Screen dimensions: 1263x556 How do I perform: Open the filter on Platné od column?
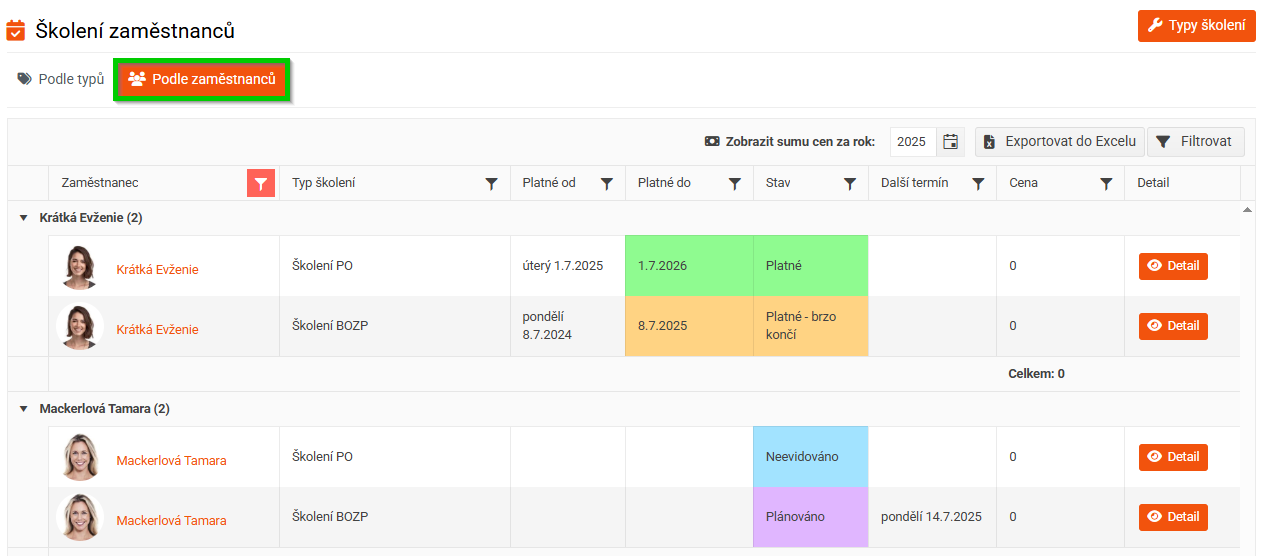coord(606,183)
